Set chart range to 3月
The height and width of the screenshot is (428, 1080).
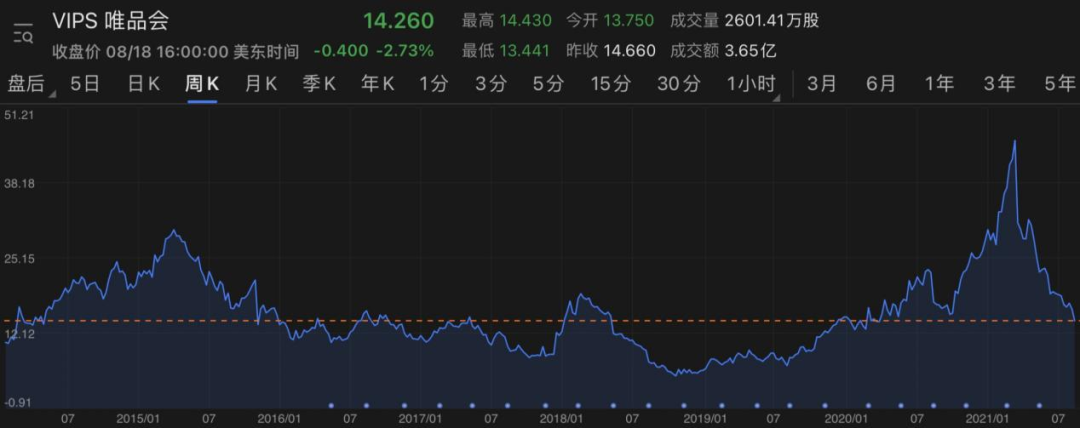pyautogui.click(x=822, y=84)
